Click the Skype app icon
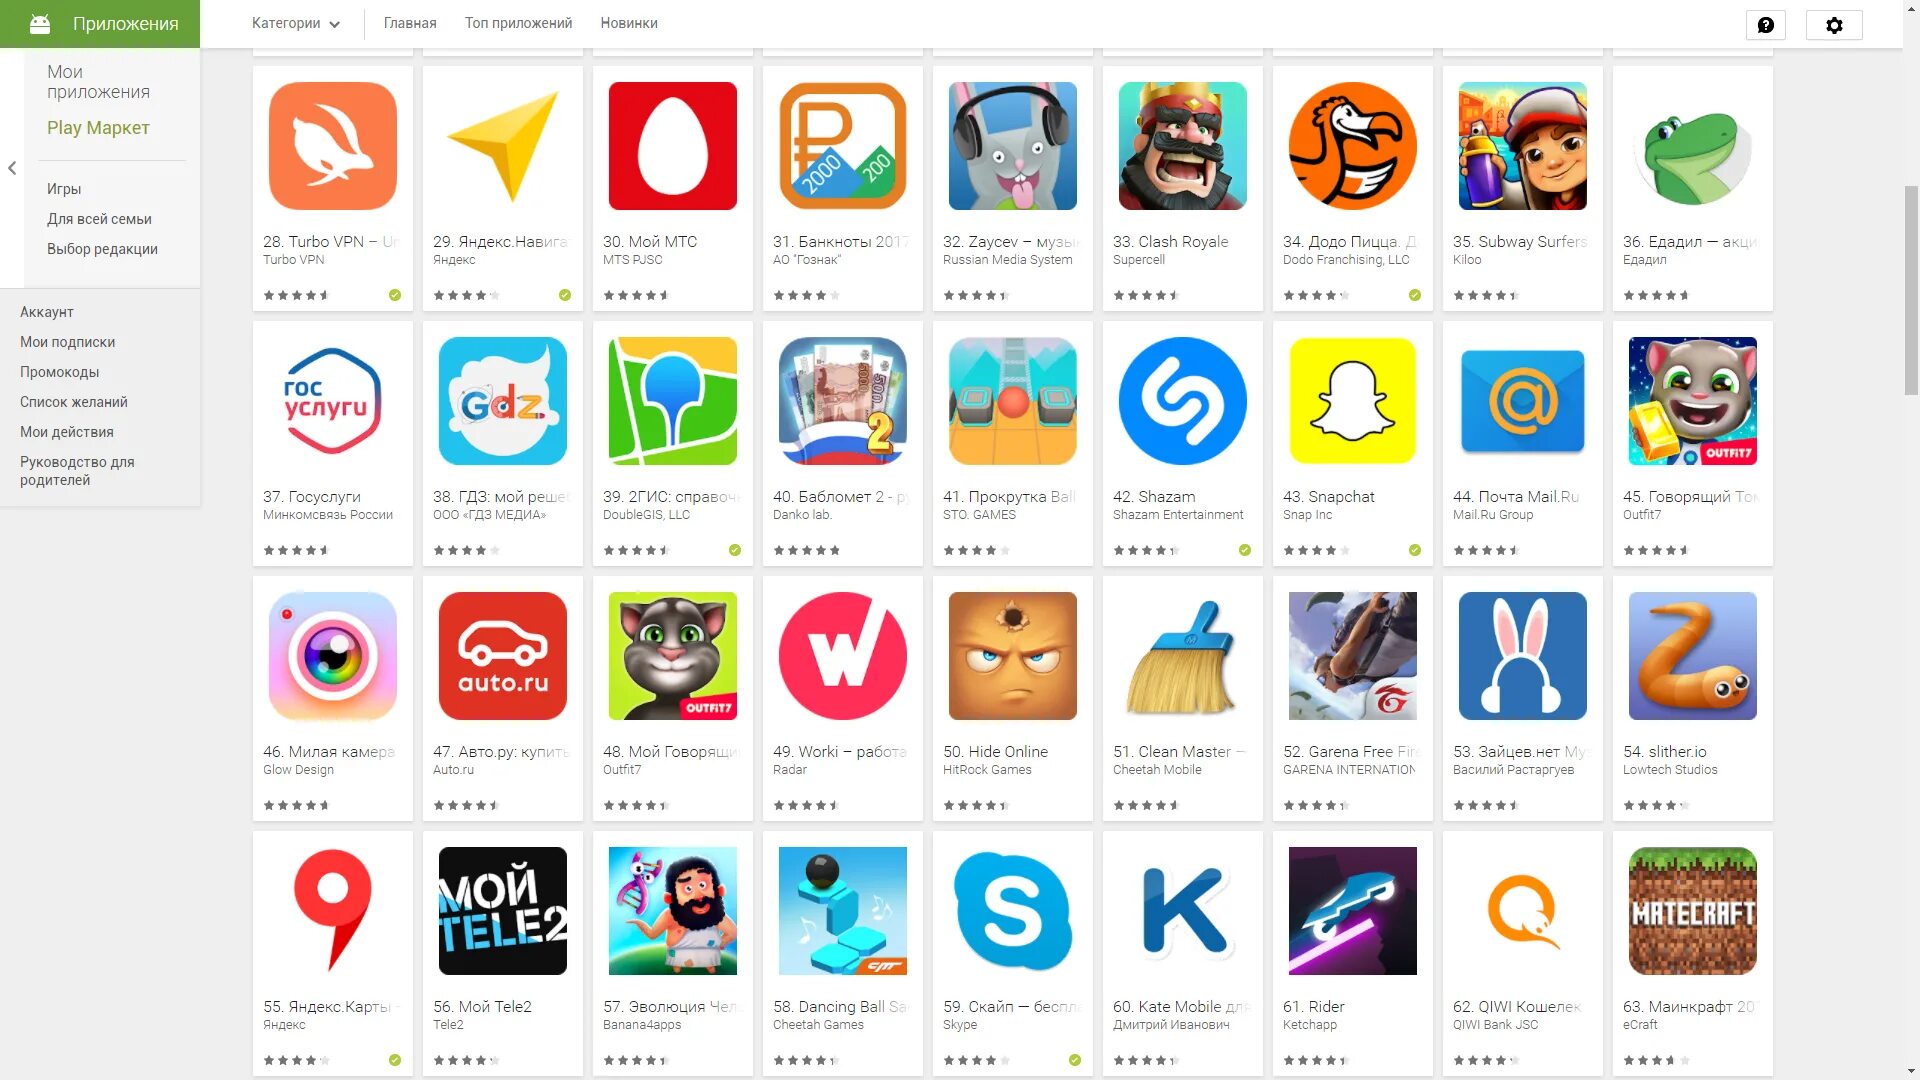The width and height of the screenshot is (1920, 1080). click(x=1013, y=911)
